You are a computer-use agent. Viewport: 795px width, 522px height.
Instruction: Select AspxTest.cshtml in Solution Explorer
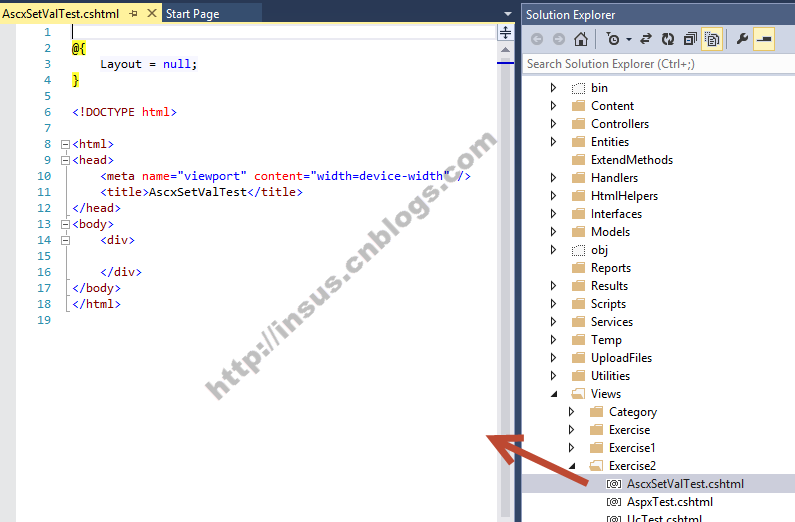670,502
